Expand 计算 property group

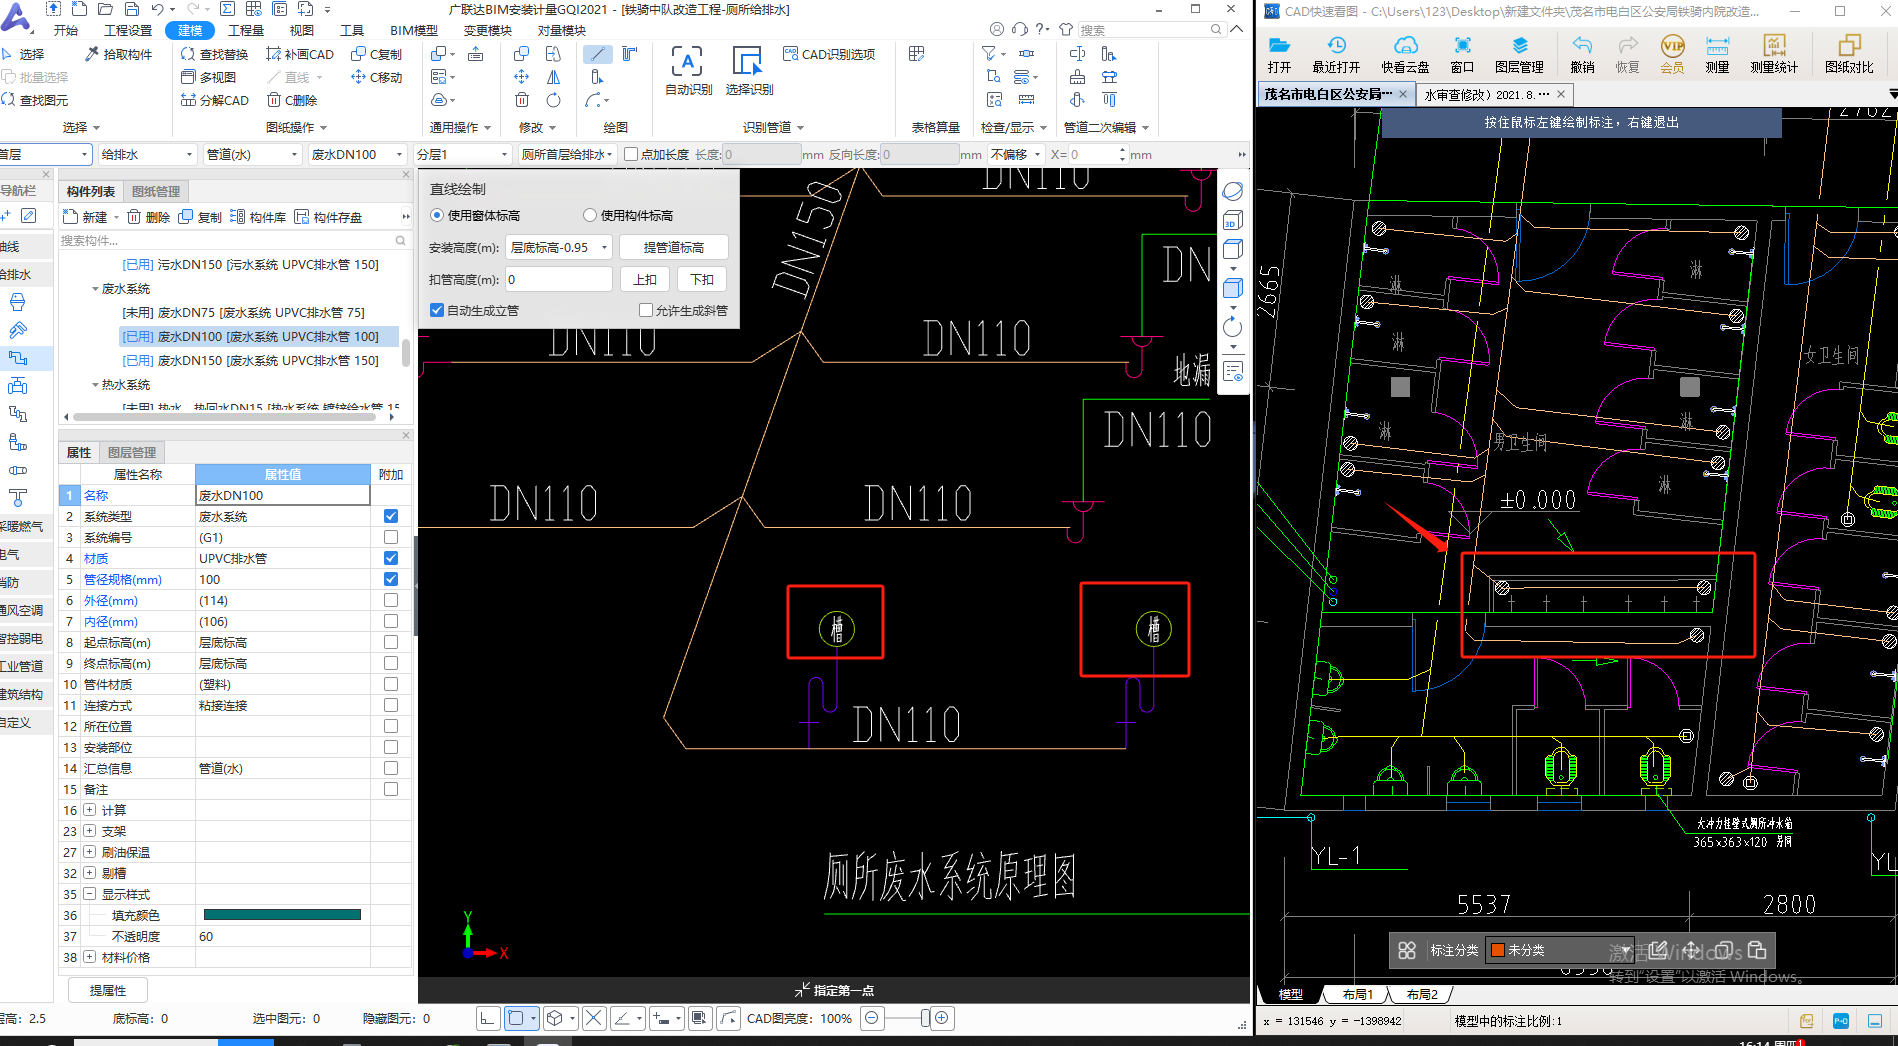[x=90, y=810]
